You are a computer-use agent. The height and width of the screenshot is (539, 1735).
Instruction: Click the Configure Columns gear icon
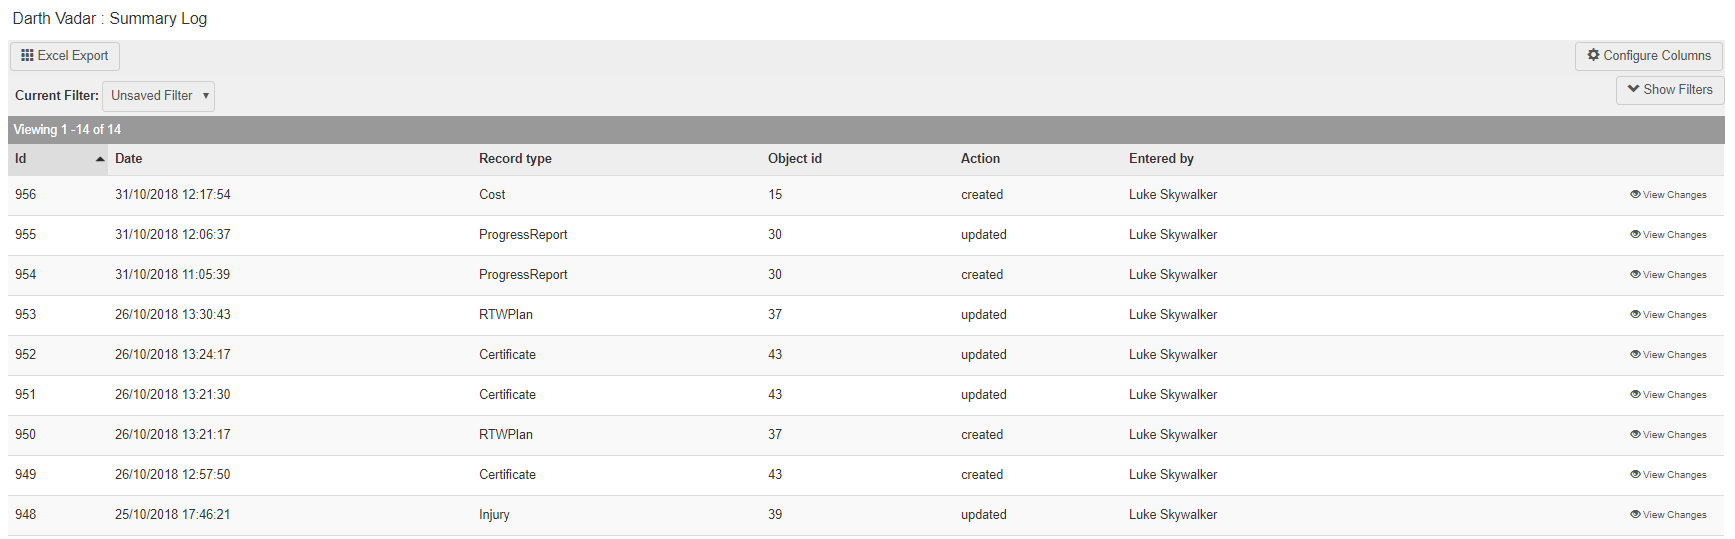(1593, 56)
